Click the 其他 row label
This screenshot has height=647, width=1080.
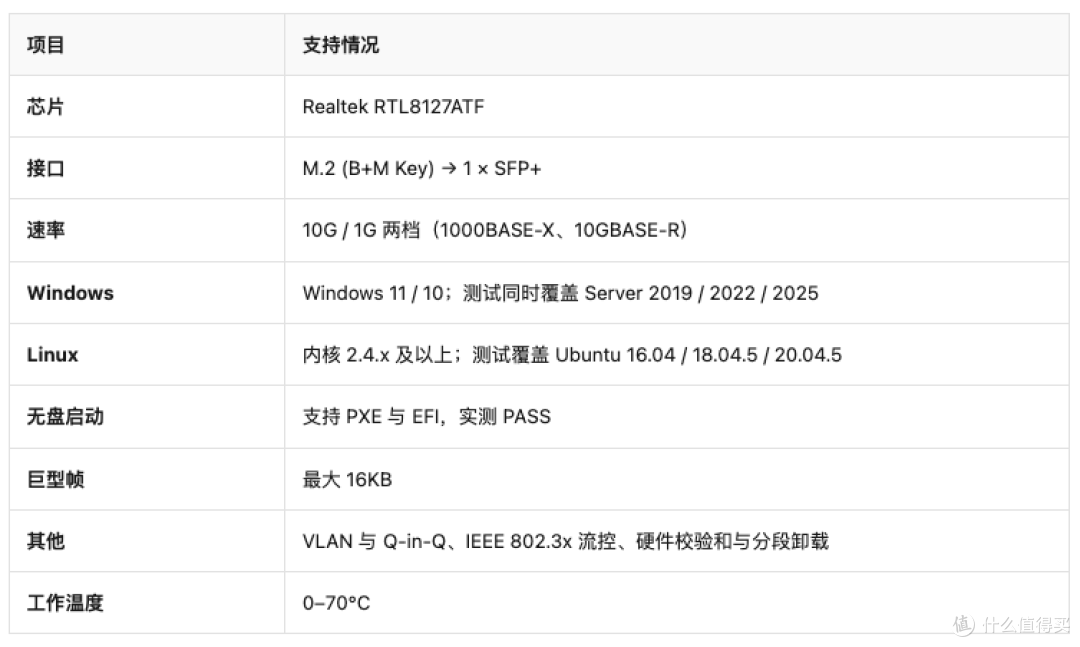pyautogui.click(x=147, y=541)
